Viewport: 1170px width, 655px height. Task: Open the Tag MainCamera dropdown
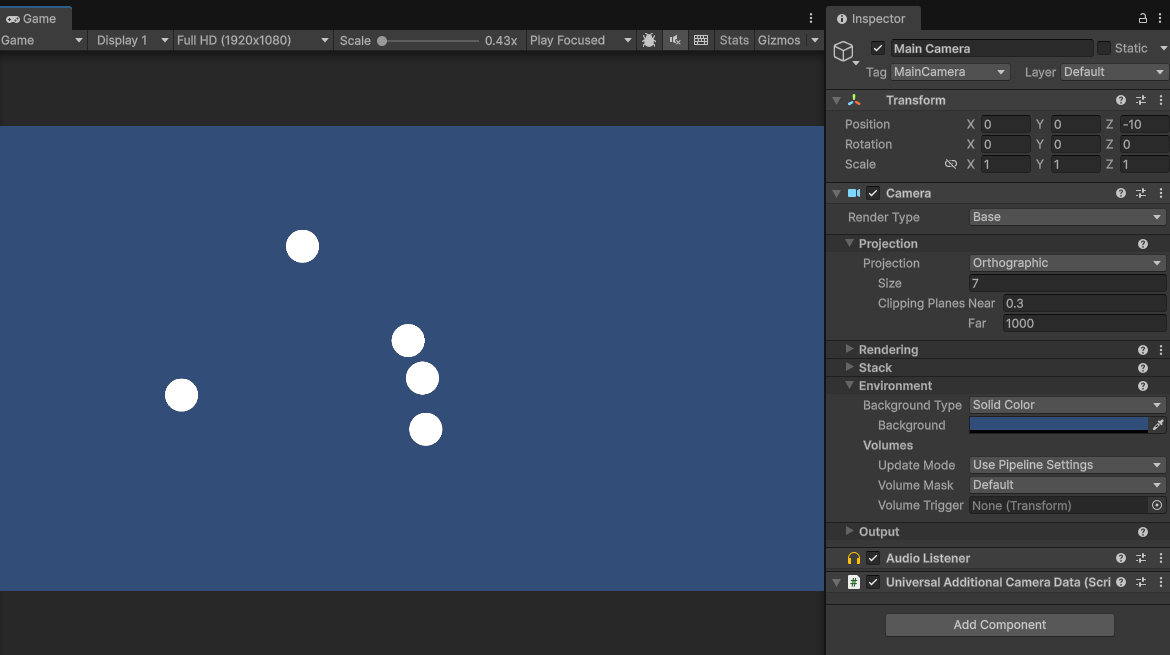tap(950, 72)
